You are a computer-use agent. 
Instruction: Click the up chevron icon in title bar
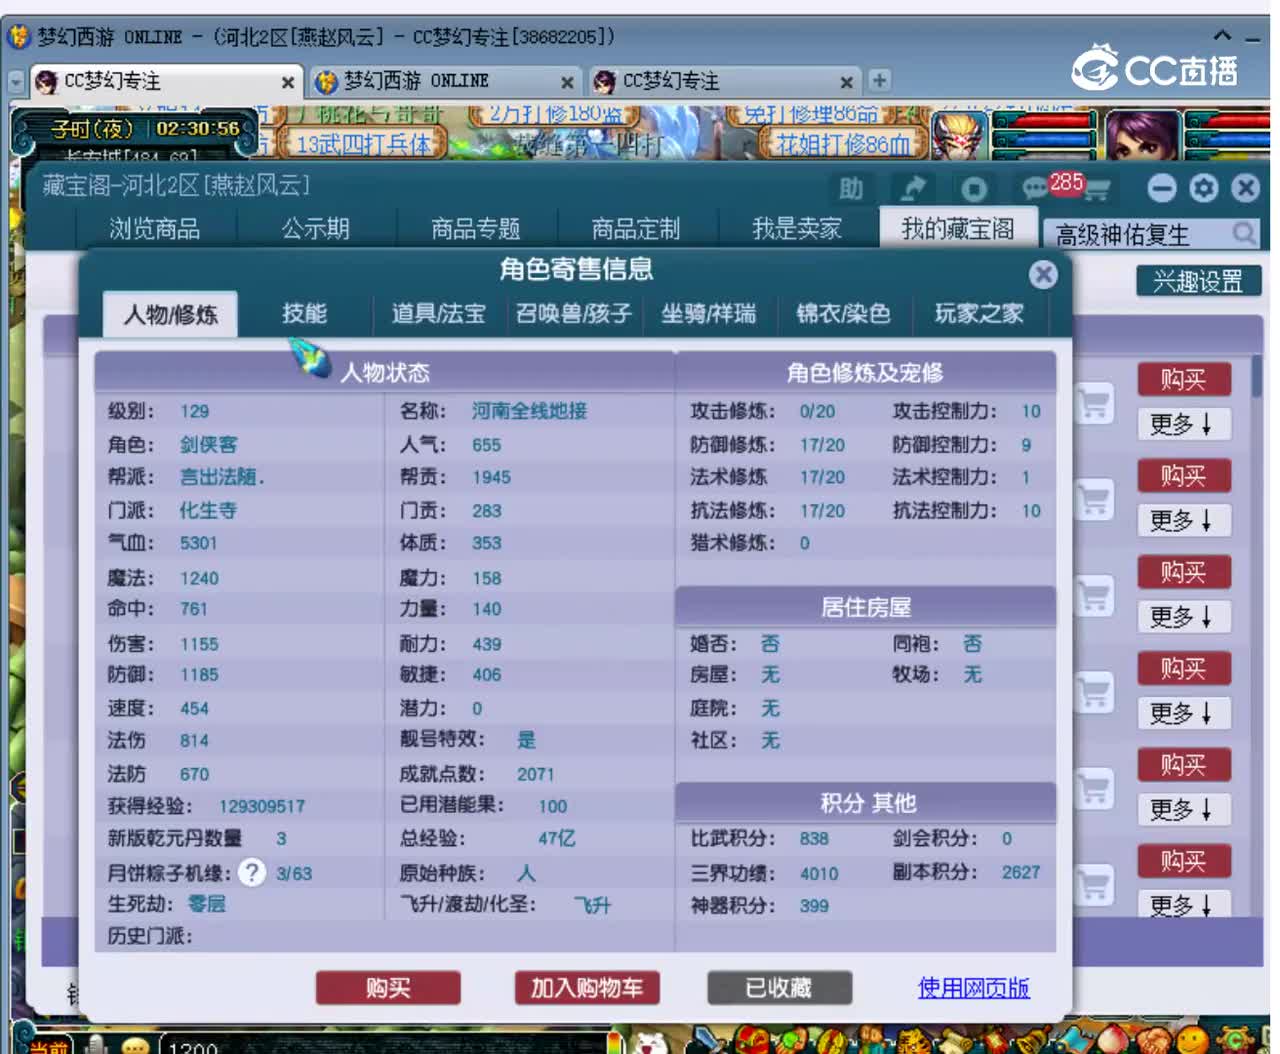click(1222, 36)
